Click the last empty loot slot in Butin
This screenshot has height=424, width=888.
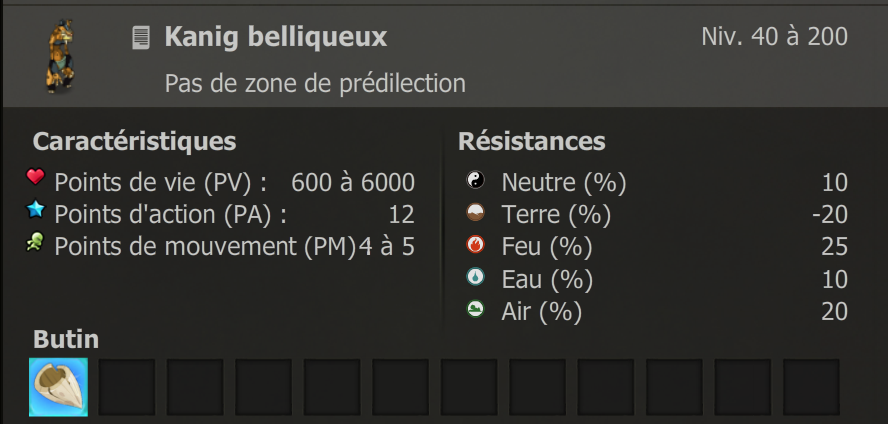[x=811, y=387]
